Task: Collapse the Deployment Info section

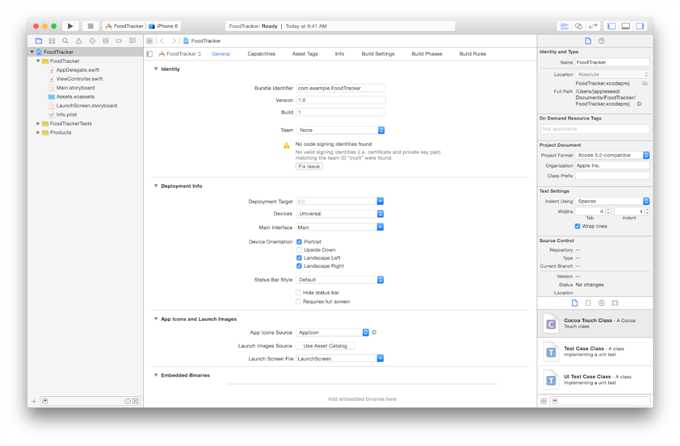Action: pyautogui.click(x=156, y=186)
